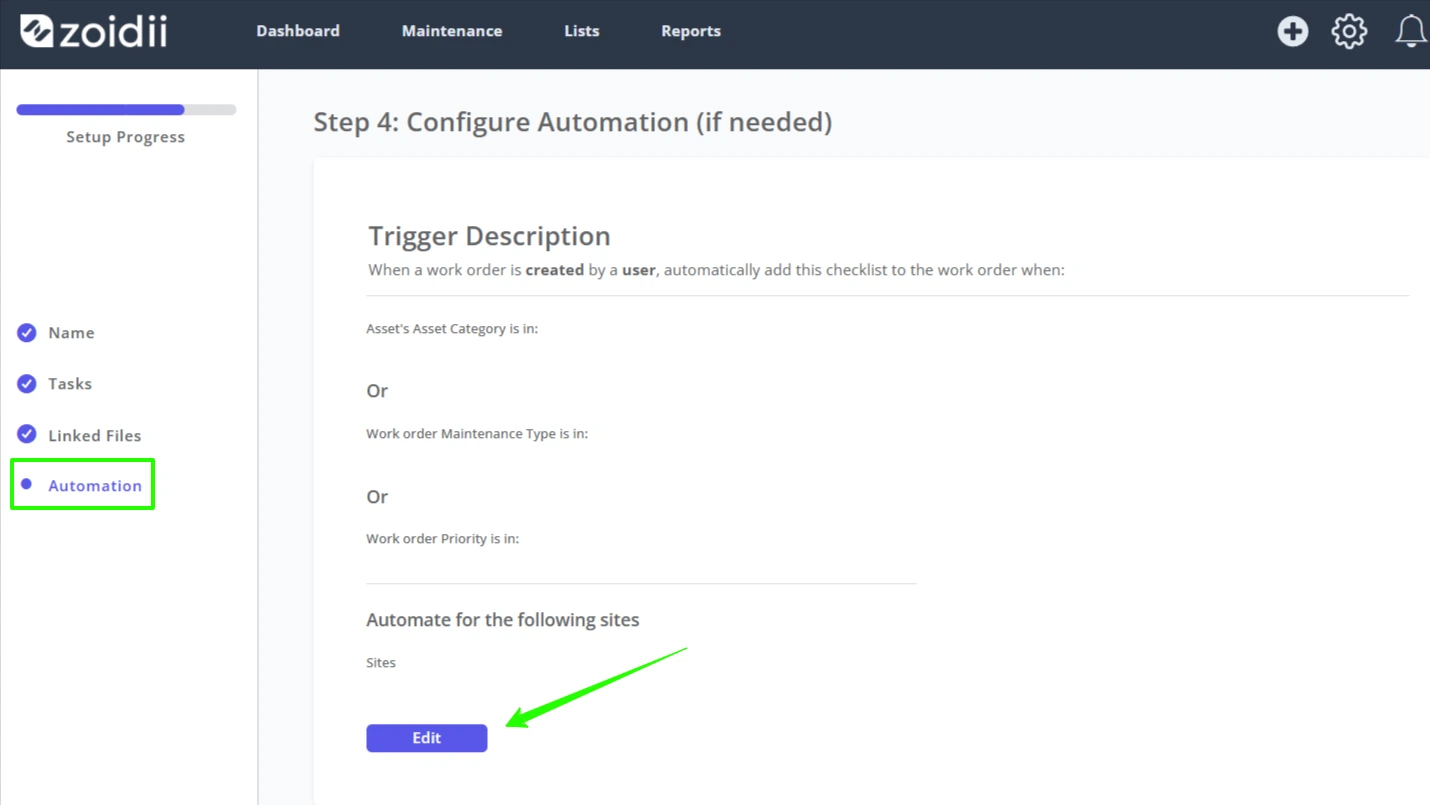Screen dimensions: 1430x805
Task: Open the plus add-new icon
Action: [1292, 31]
